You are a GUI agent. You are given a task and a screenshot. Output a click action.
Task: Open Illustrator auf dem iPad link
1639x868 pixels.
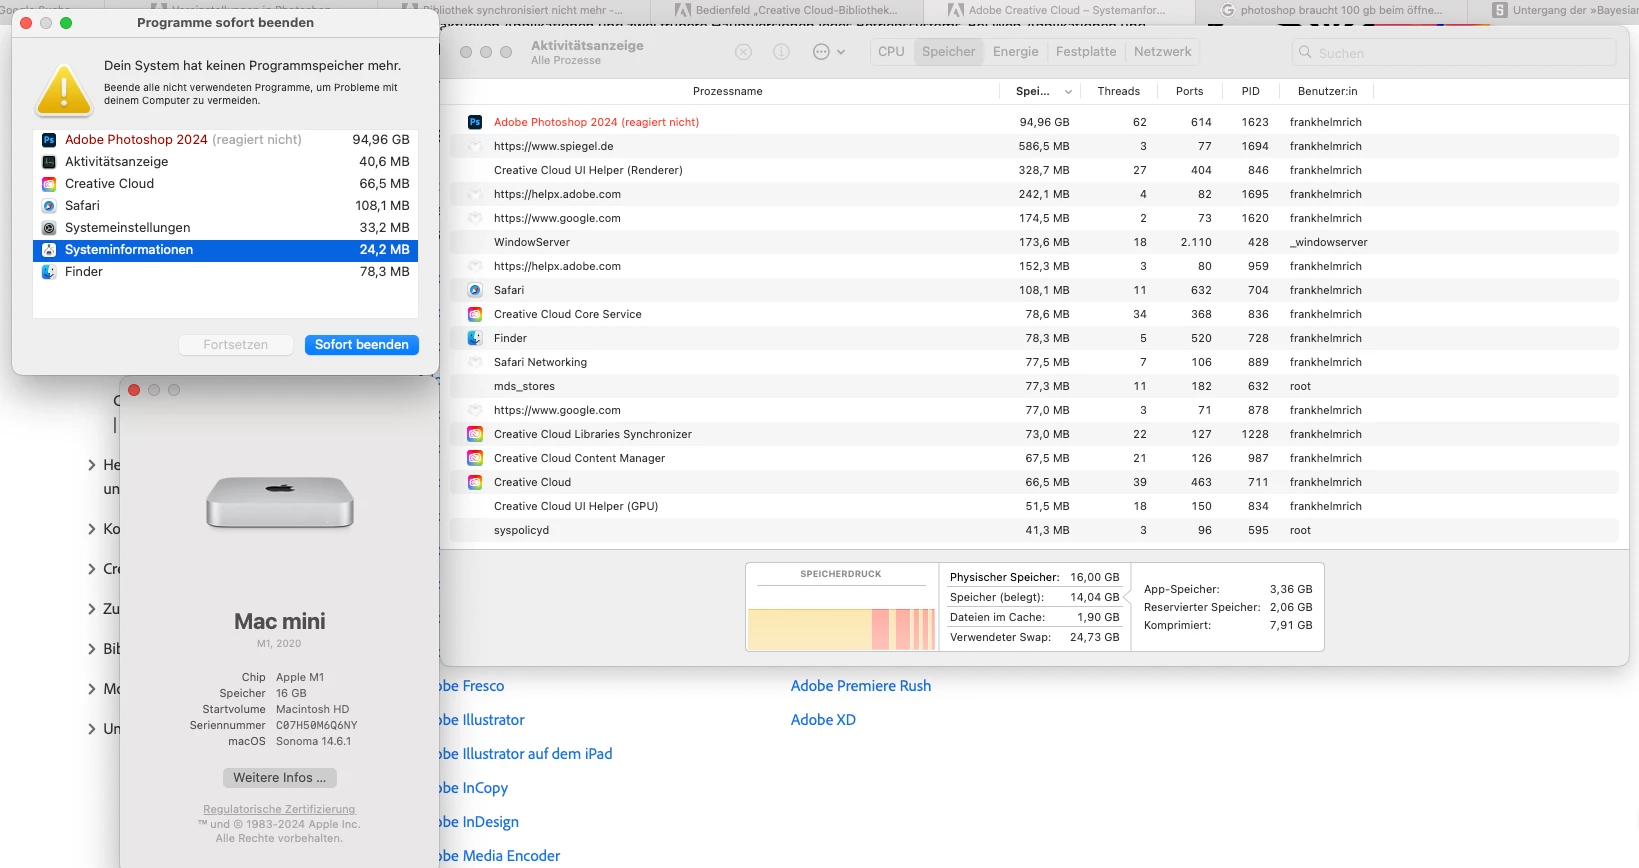pyautogui.click(x=526, y=754)
